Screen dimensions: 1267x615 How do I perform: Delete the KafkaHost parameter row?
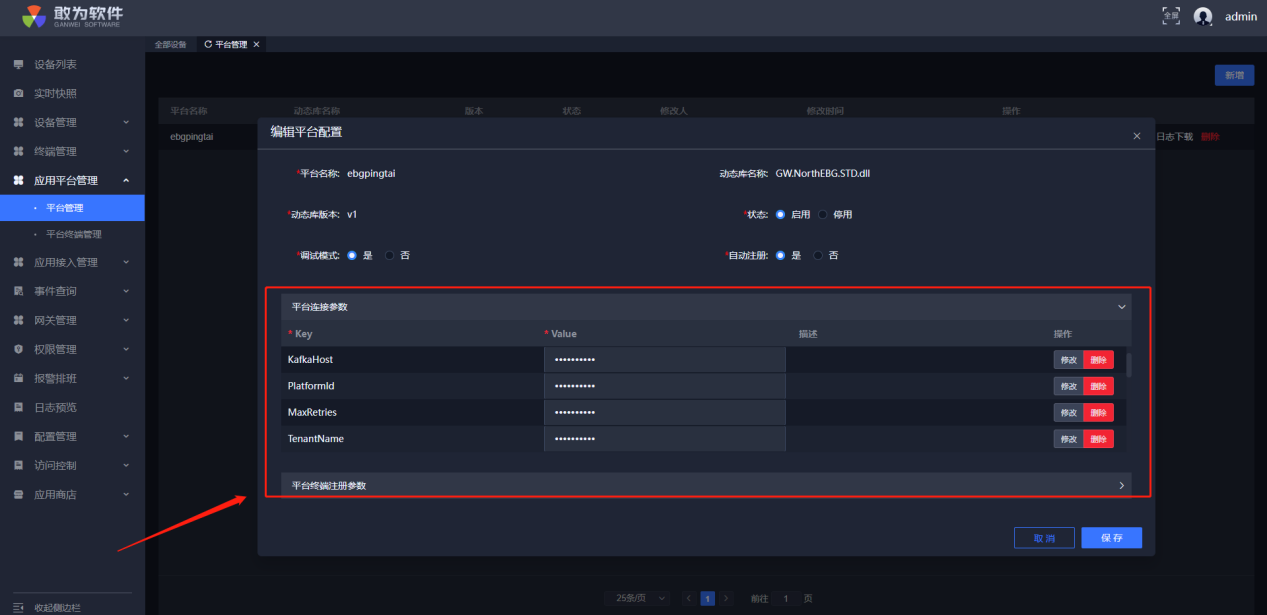(1098, 360)
